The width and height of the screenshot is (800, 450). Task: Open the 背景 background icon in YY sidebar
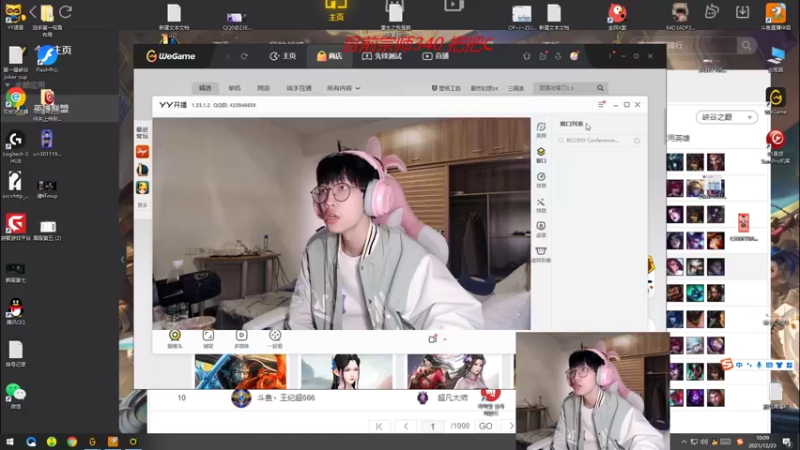tap(541, 180)
